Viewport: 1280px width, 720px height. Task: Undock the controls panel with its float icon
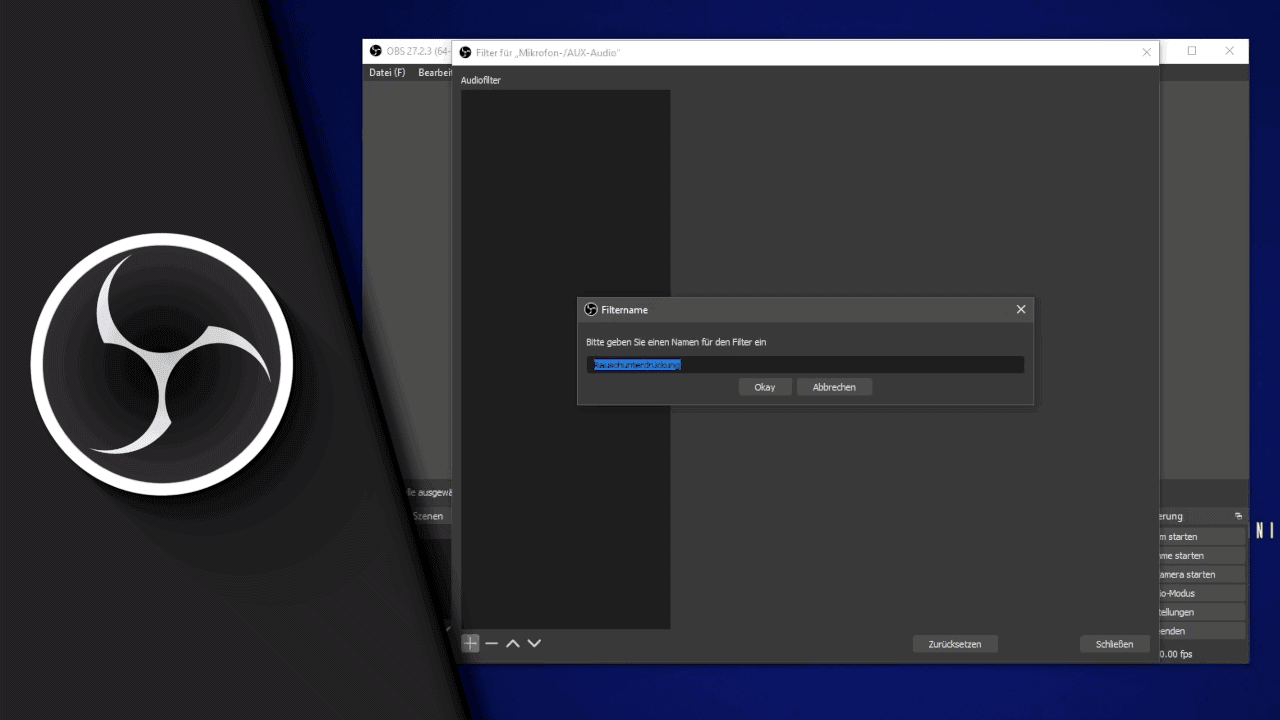click(x=1238, y=516)
